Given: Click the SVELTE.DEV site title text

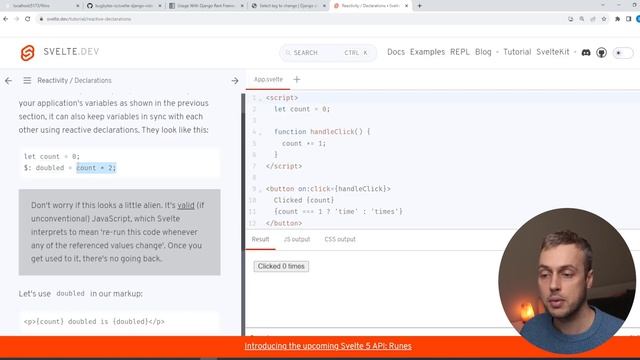Looking at the screenshot, I should pyautogui.click(x=71, y=52).
